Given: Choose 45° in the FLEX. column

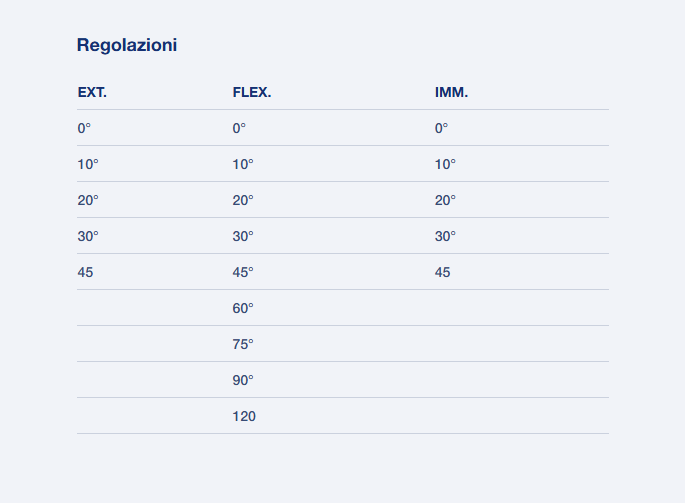Looking at the screenshot, I should (x=243, y=272).
